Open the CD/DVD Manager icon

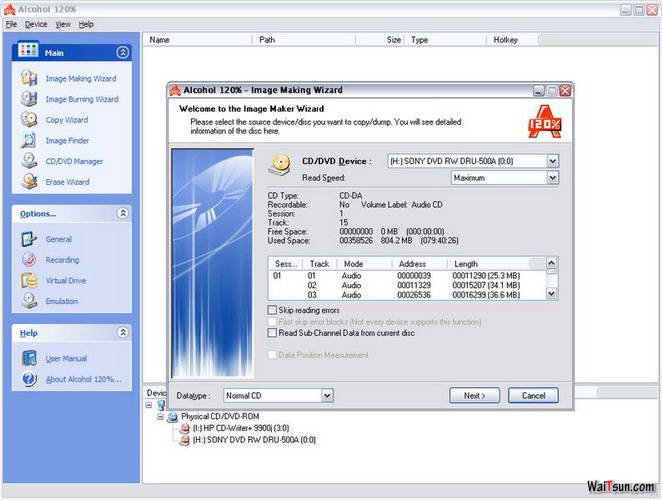[x=27, y=161]
